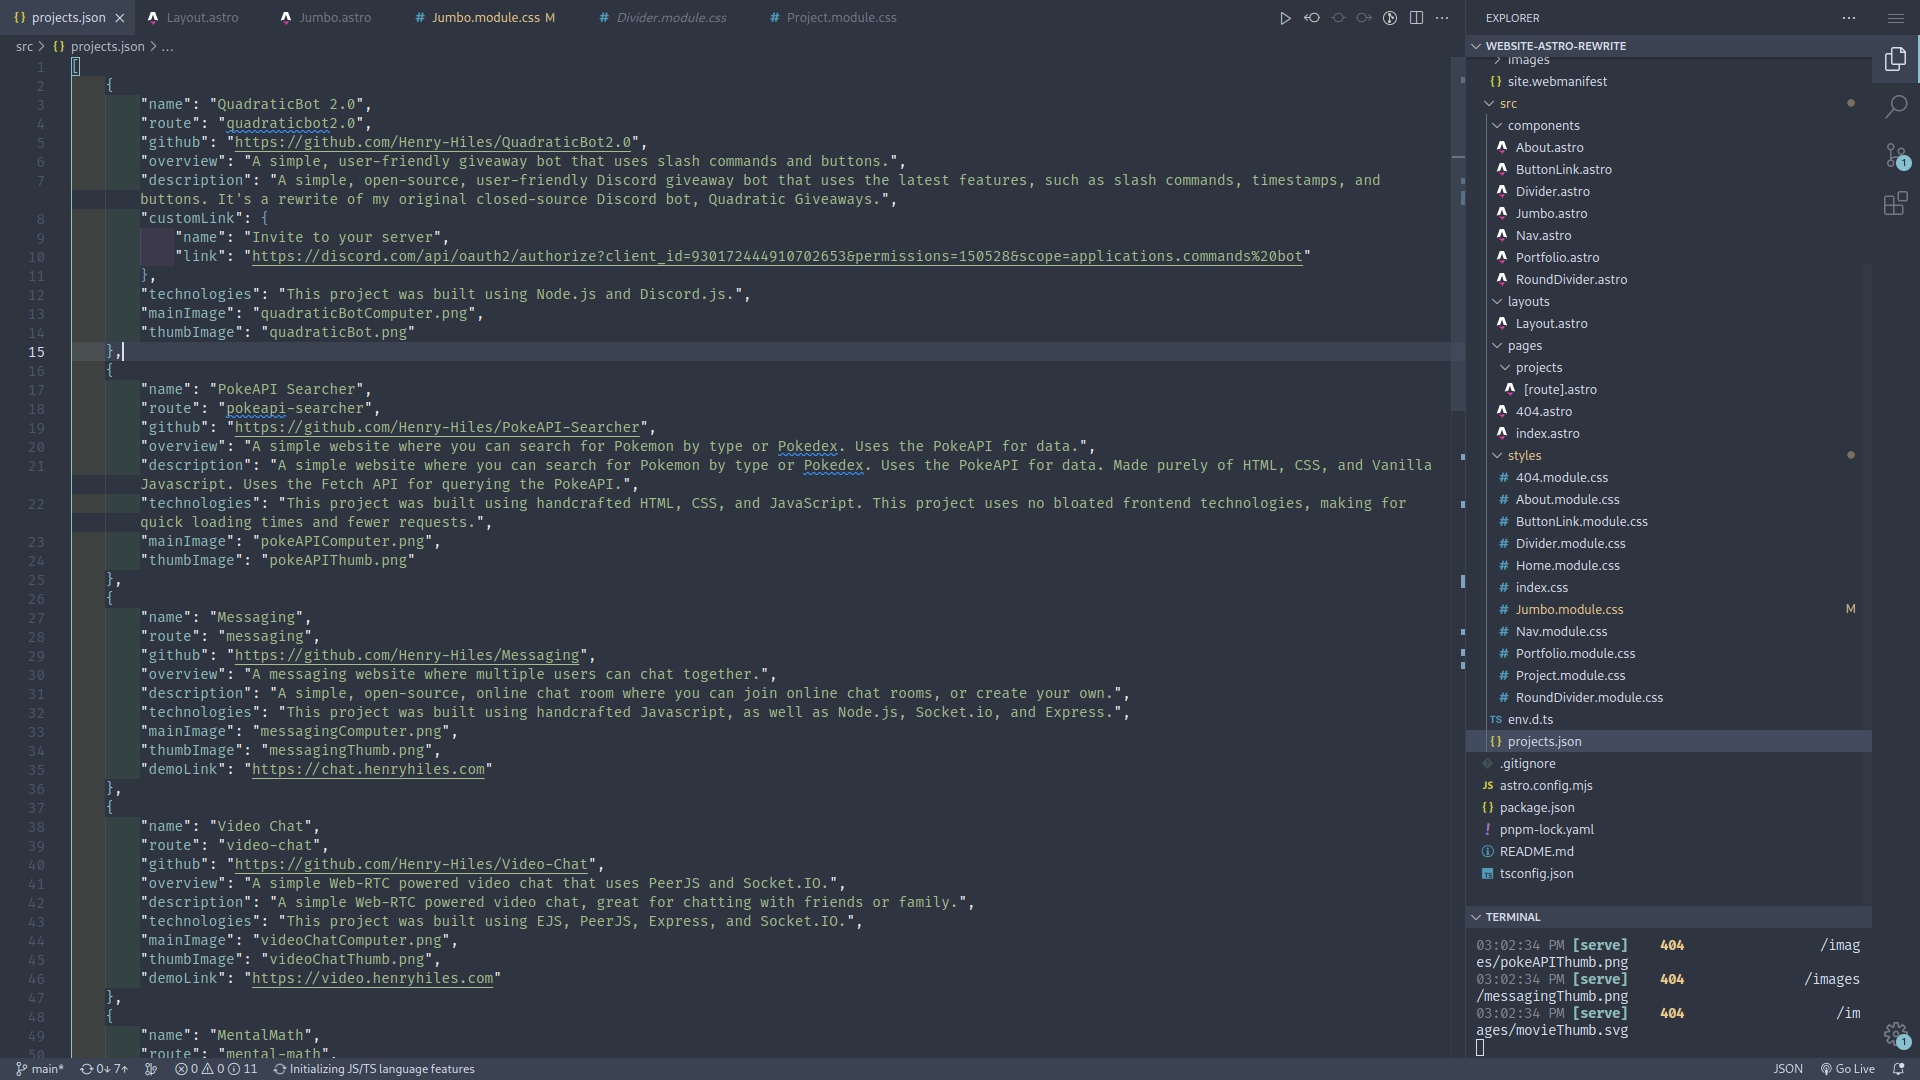Toggle the menu via hamburger icon
The width and height of the screenshot is (1920, 1080).
[1895, 18]
